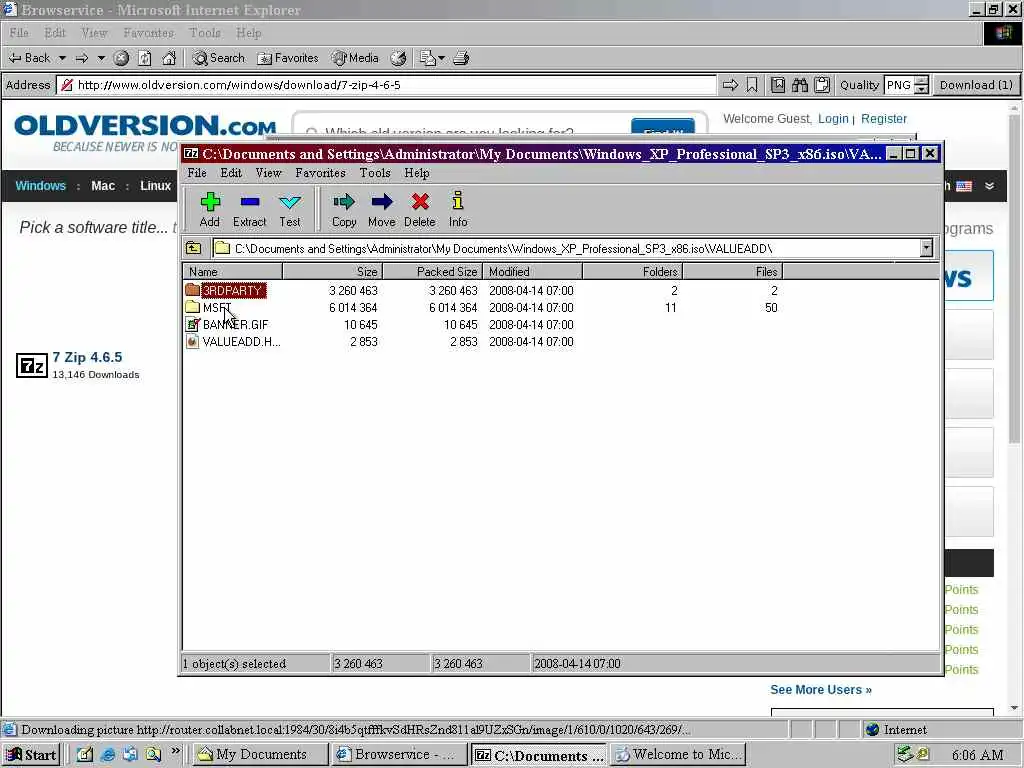
Task: Click the Login link
Action: tap(833, 119)
